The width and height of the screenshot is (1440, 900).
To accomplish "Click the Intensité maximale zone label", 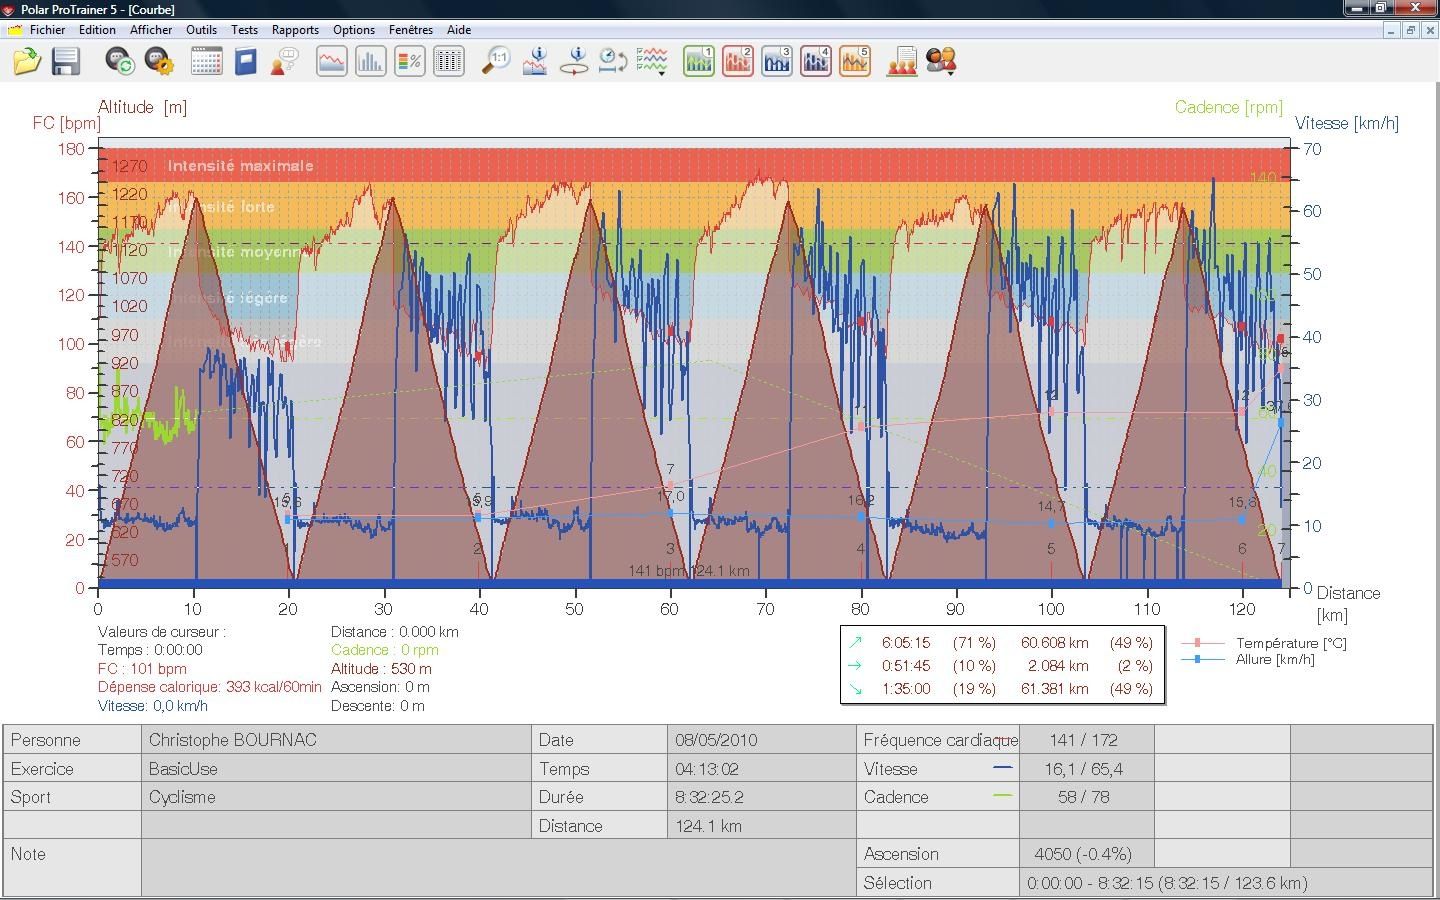I will pos(240,166).
